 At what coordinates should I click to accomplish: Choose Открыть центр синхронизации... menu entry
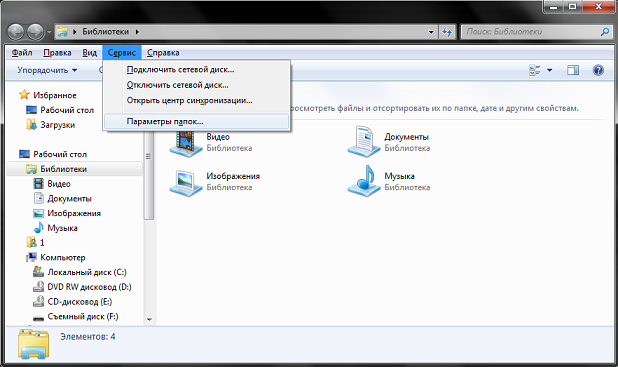[x=196, y=100]
